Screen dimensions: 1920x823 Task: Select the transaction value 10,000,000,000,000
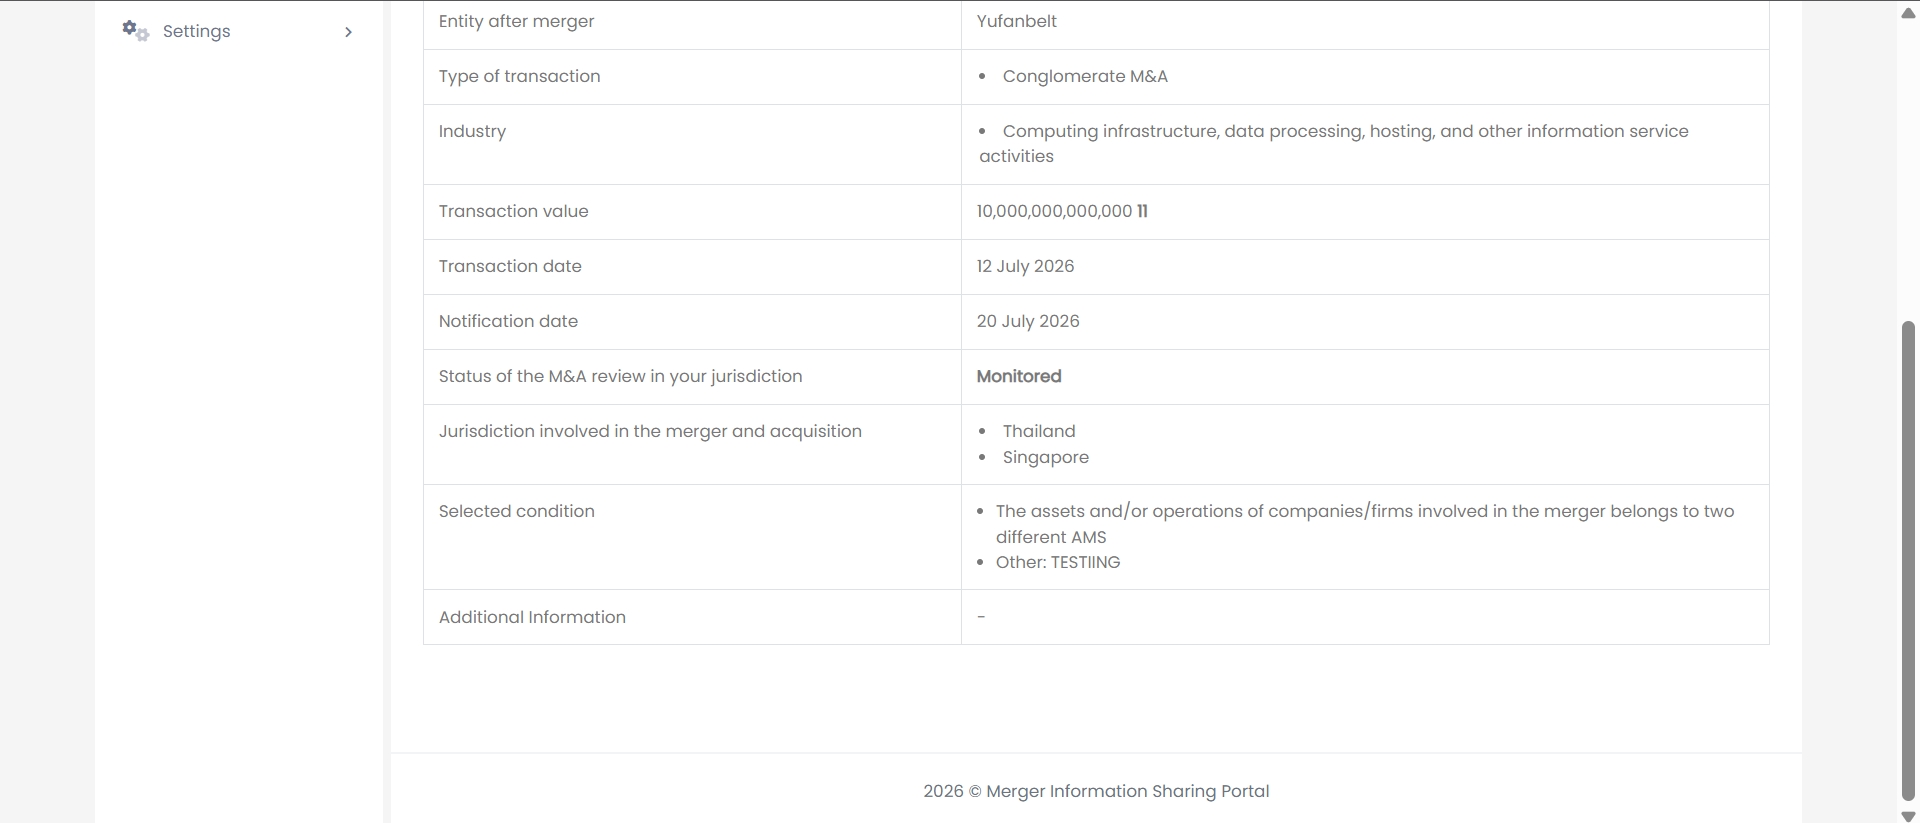[x=1054, y=212]
